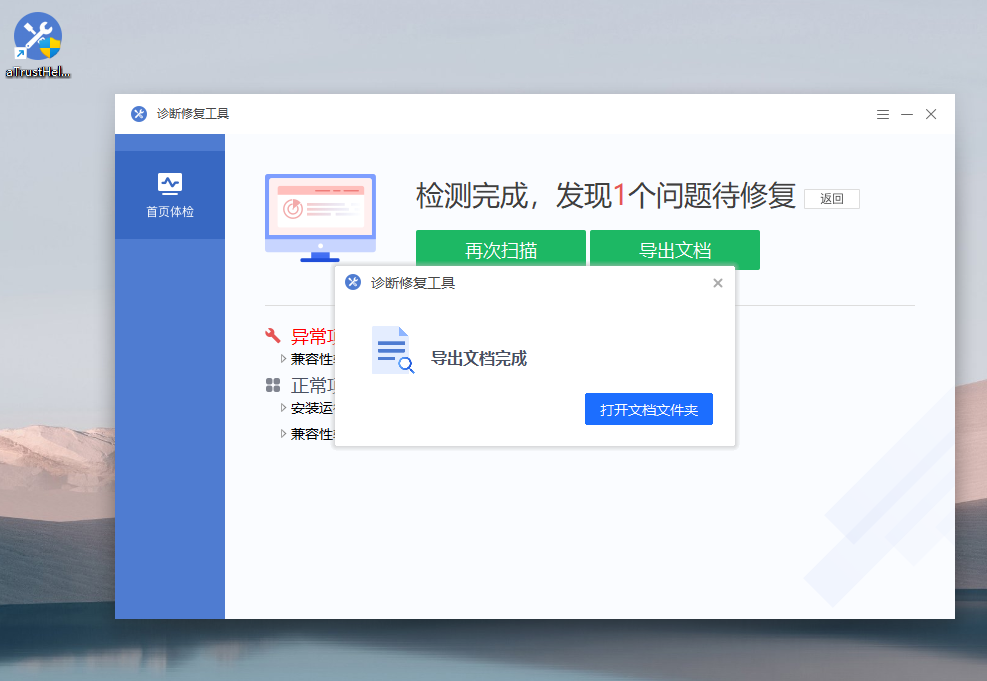Click the grey grid icon beside 正常项
Screen dimensions: 987x681
(273, 385)
